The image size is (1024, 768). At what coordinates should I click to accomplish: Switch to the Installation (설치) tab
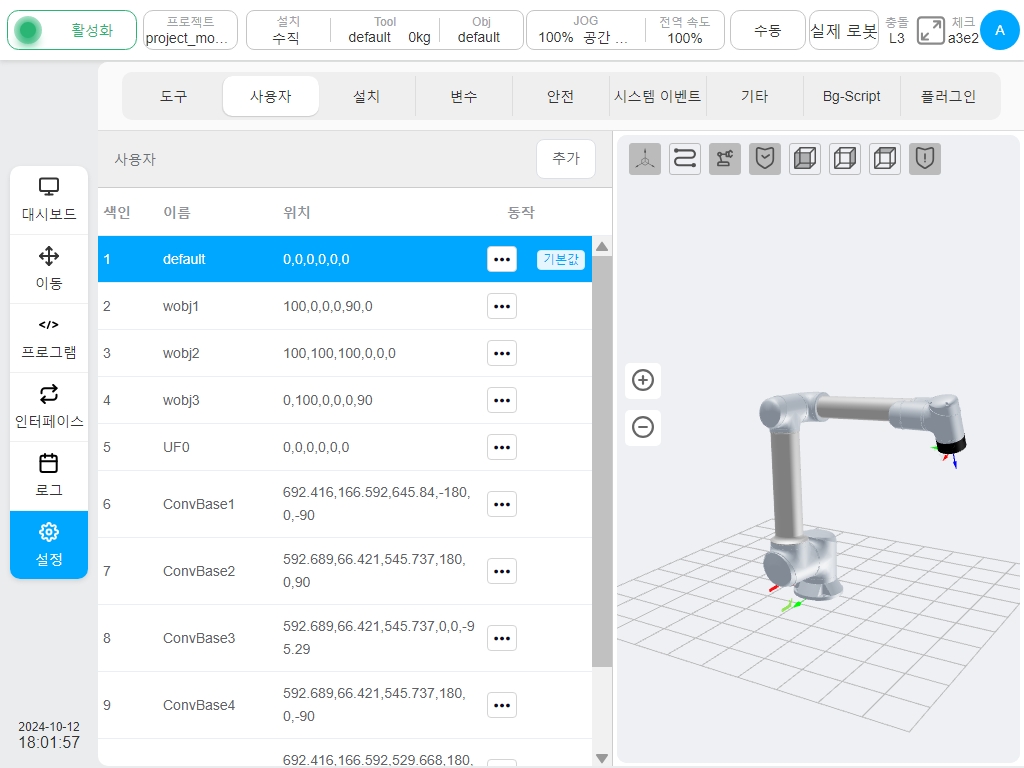366,96
